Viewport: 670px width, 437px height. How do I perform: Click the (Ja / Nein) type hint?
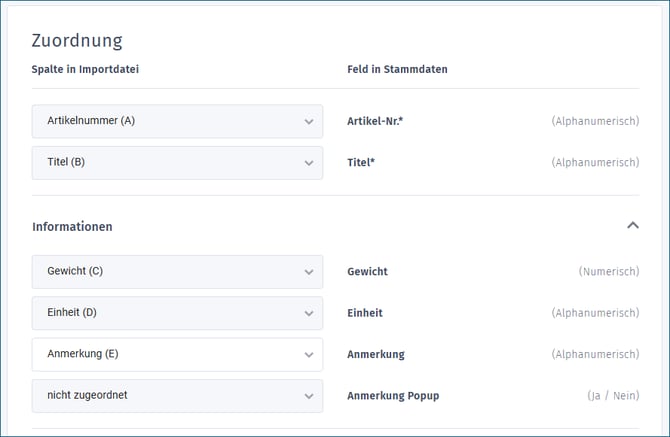coord(612,395)
